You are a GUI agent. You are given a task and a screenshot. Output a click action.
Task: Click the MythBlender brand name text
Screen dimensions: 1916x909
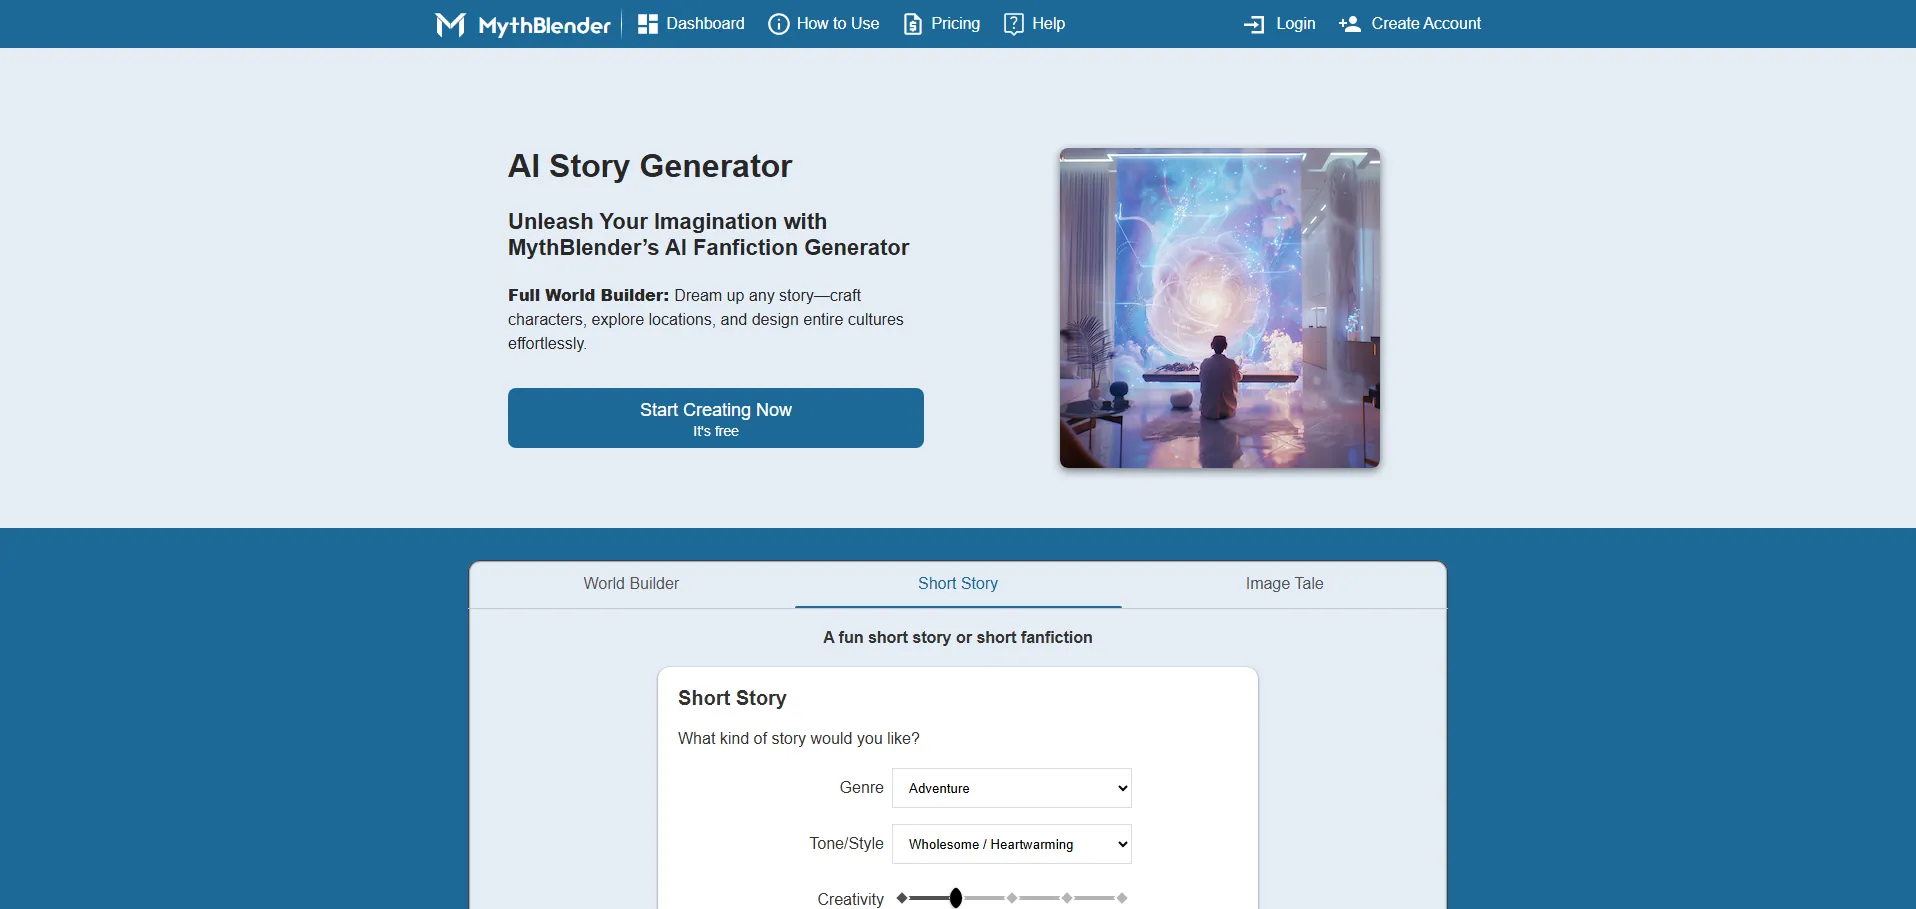point(544,25)
